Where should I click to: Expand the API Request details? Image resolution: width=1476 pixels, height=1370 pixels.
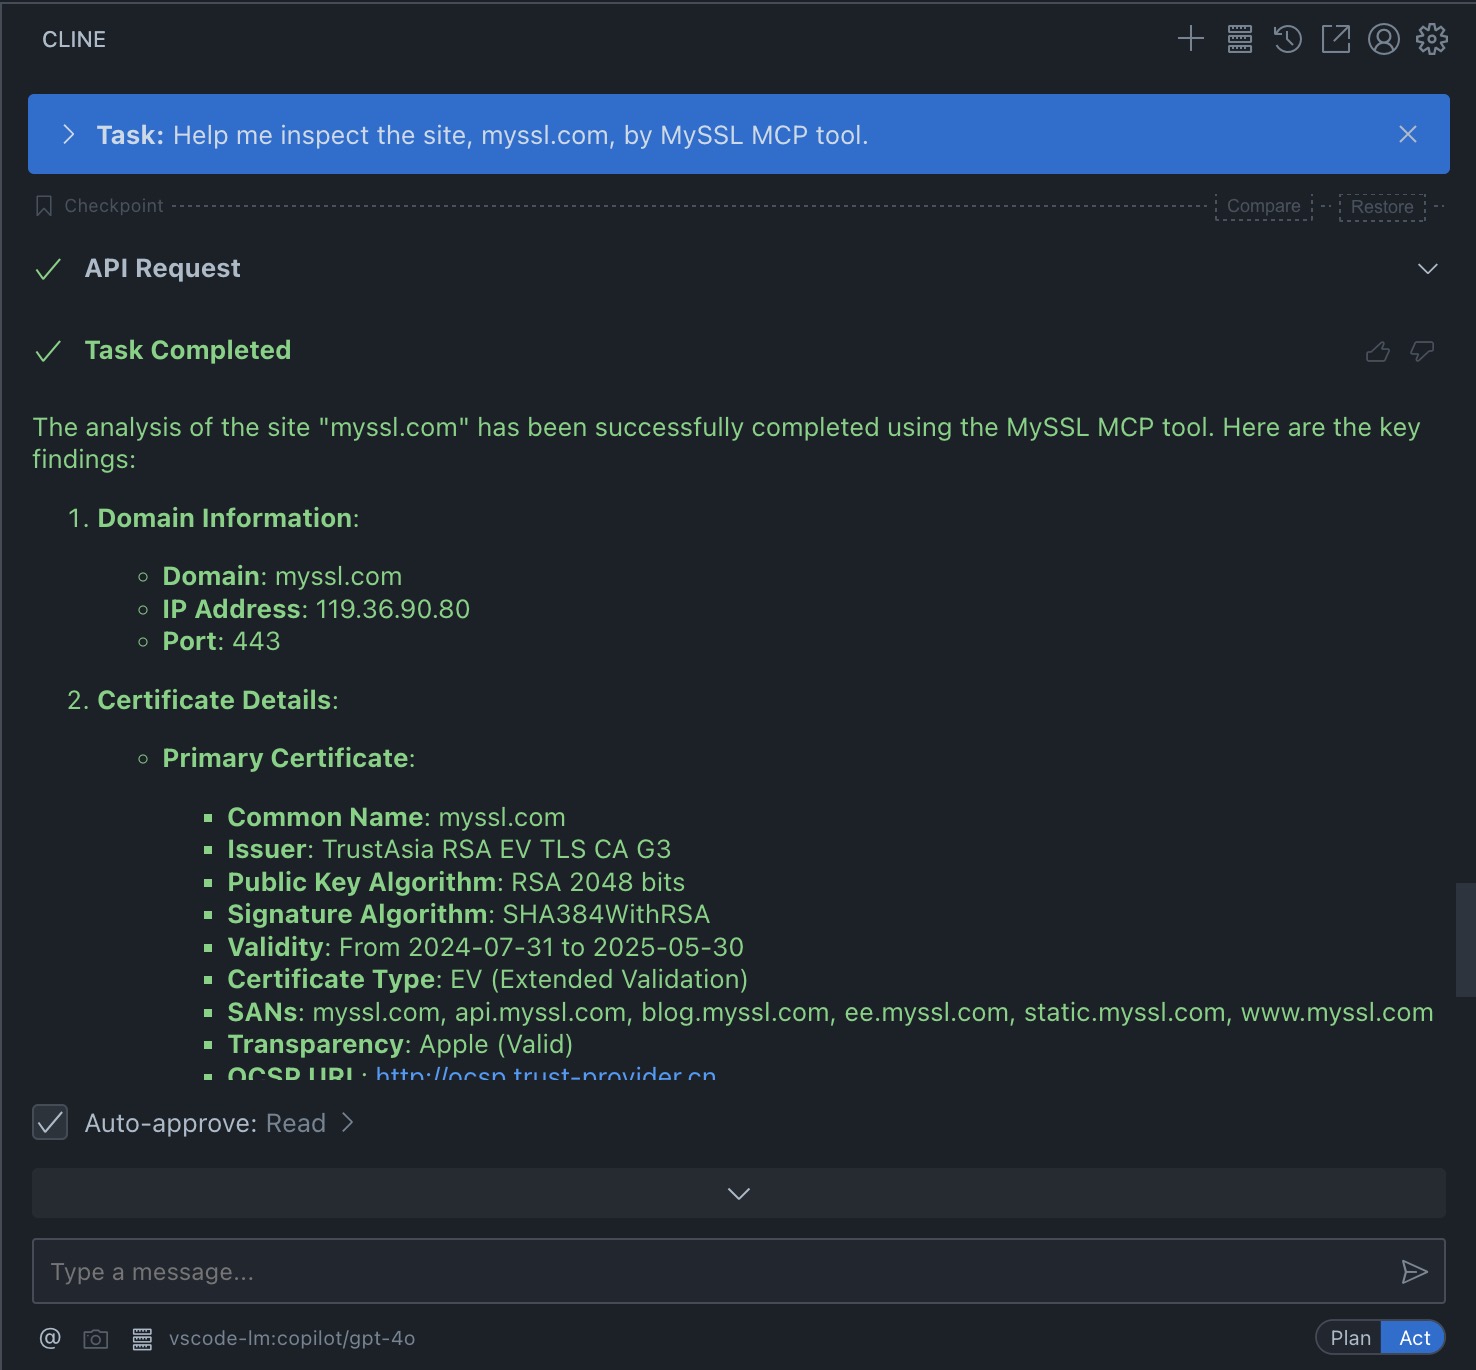click(x=1428, y=269)
